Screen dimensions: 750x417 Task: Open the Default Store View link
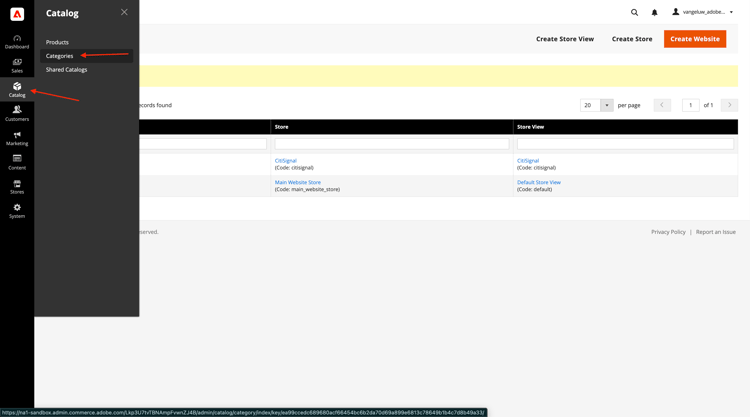(539, 182)
